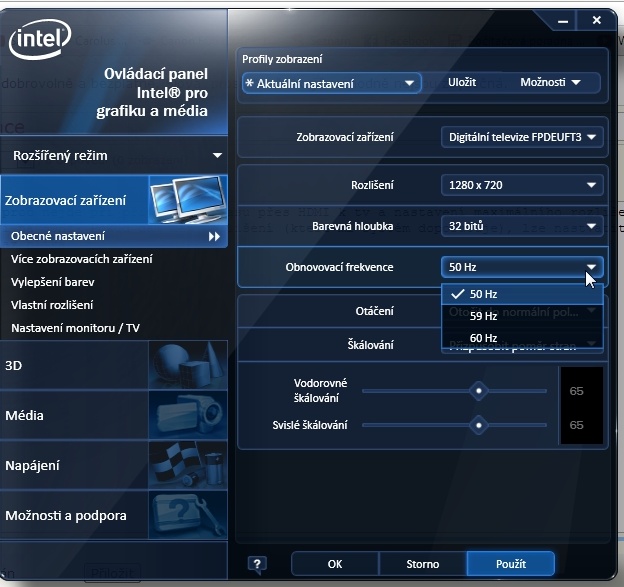Open the Aktuální nastavení profile dropdown

[331, 83]
